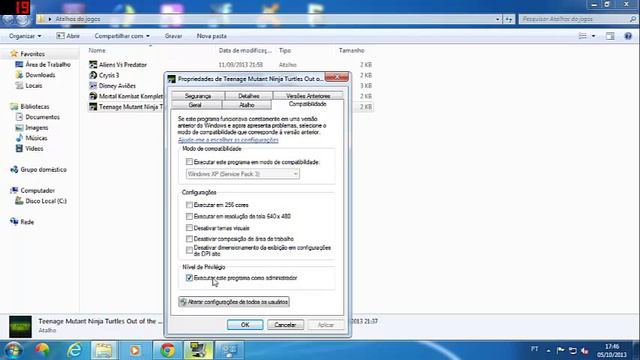Open the Windows Start button
This screenshot has width=640, height=360.
click(x=13, y=350)
